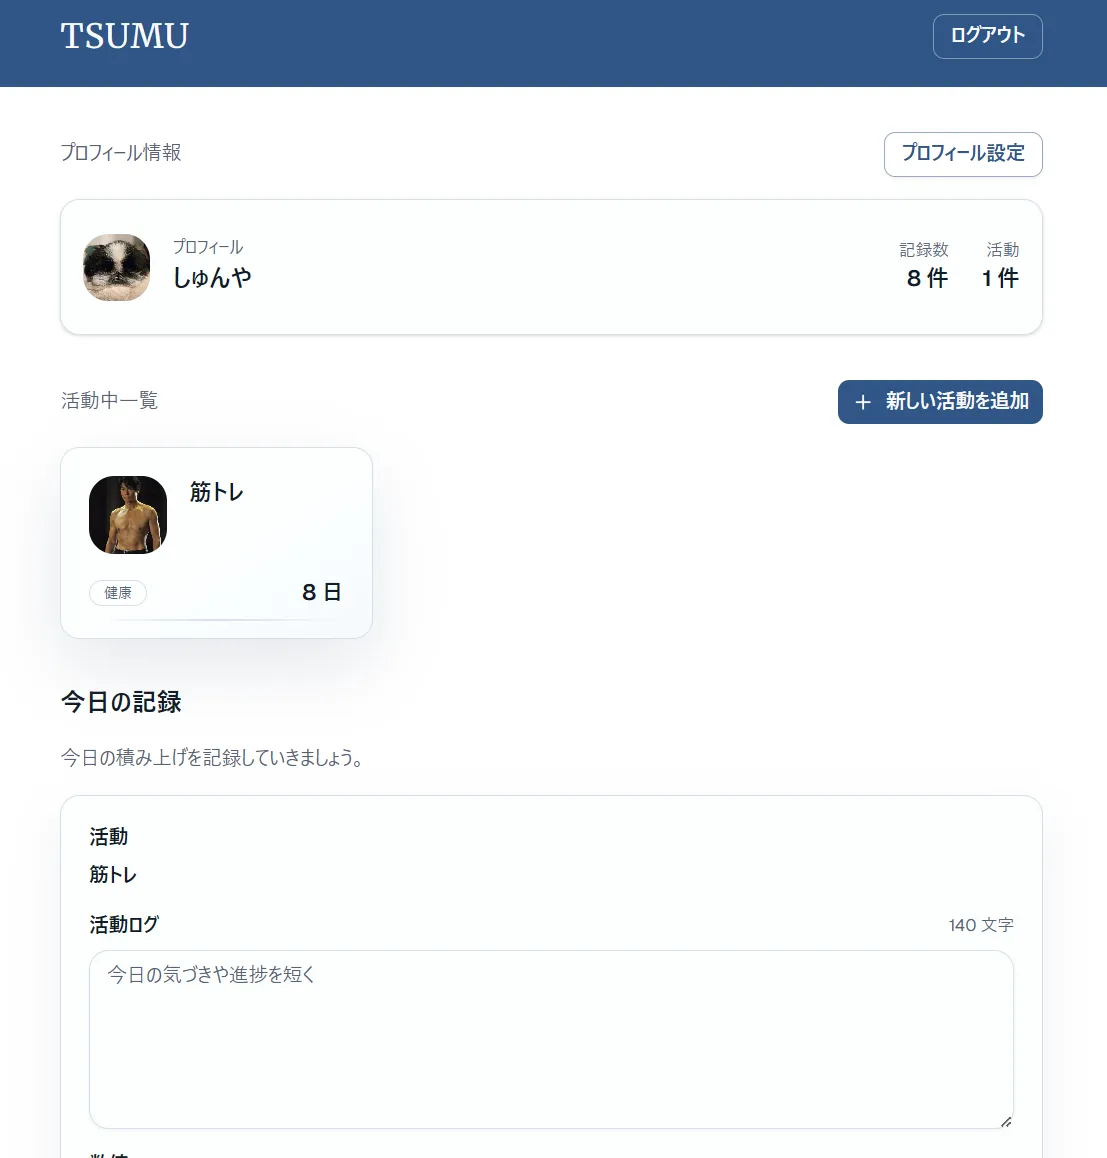Click the 今日の記録 heading
The height and width of the screenshot is (1158, 1107).
[x=121, y=702]
